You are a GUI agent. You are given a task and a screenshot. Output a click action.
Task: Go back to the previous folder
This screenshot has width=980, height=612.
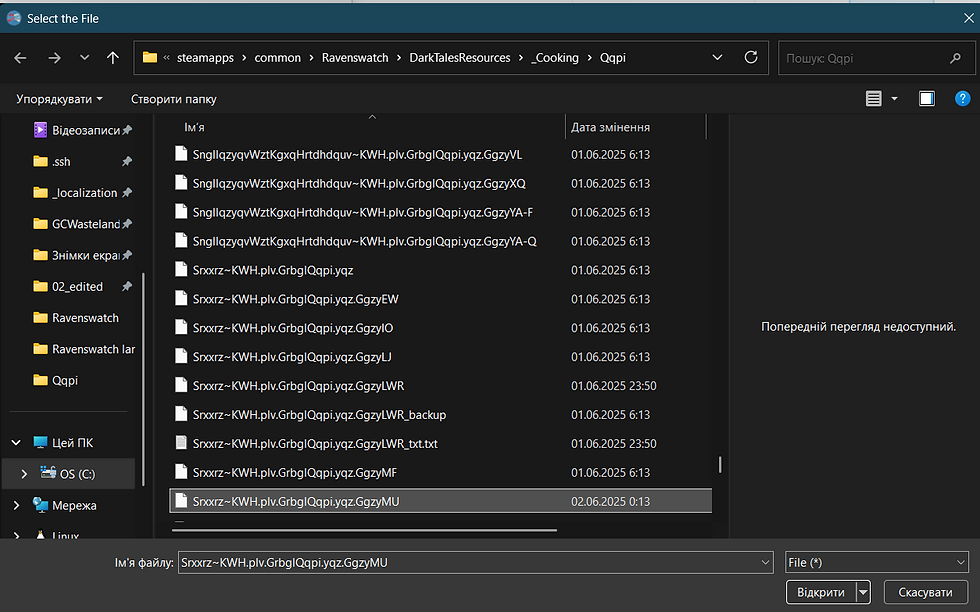[20, 58]
